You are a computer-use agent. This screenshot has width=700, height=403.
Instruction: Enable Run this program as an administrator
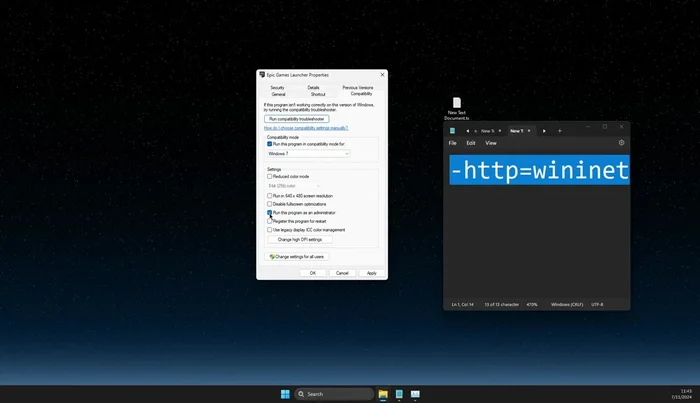(x=270, y=212)
